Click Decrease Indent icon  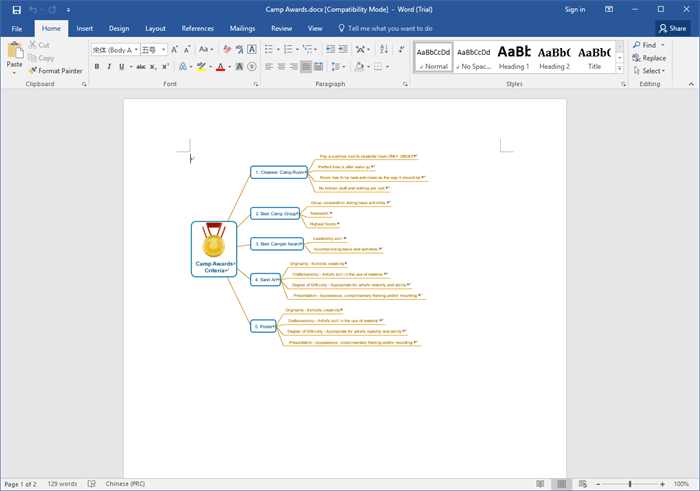(x=330, y=50)
